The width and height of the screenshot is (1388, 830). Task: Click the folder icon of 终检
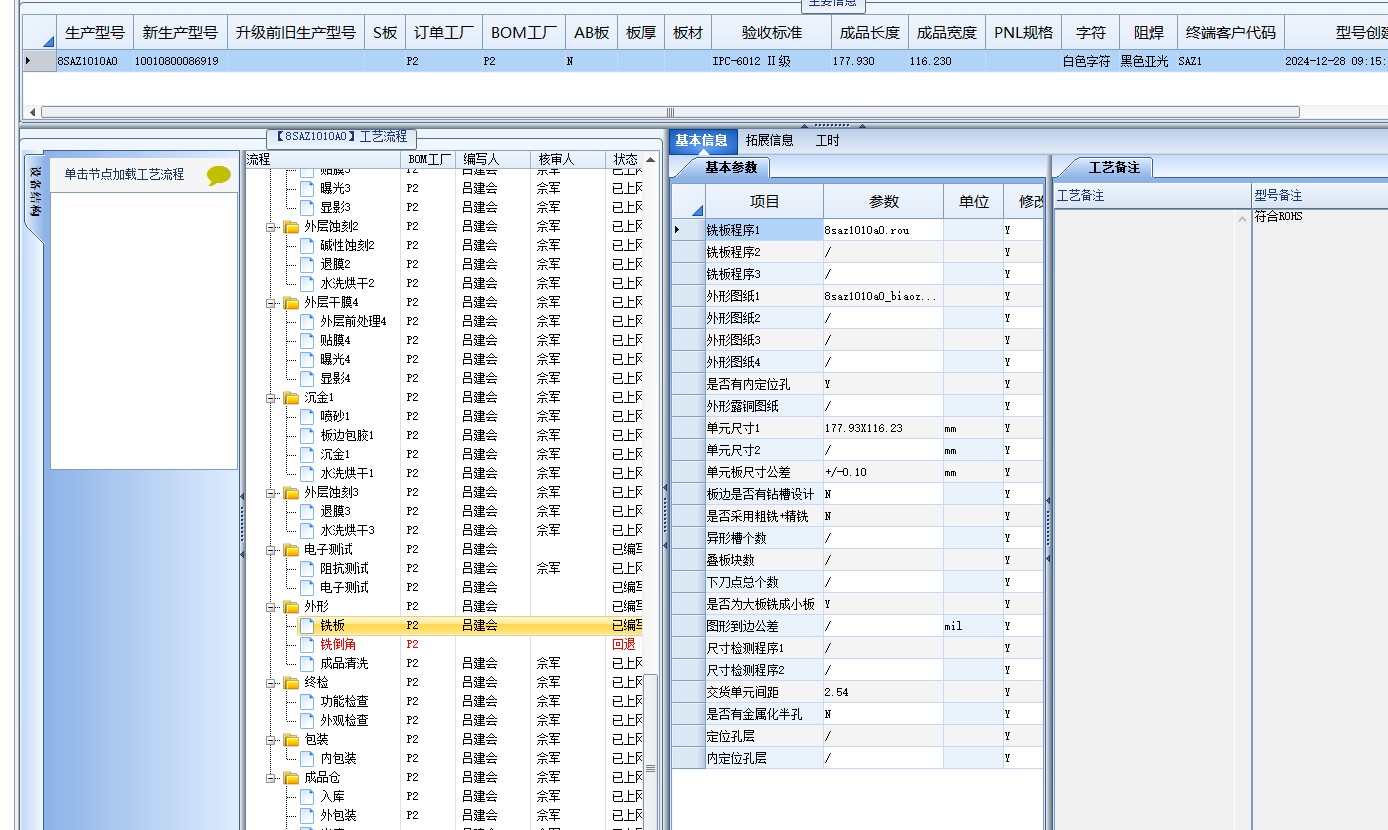pyautogui.click(x=291, y=683)
